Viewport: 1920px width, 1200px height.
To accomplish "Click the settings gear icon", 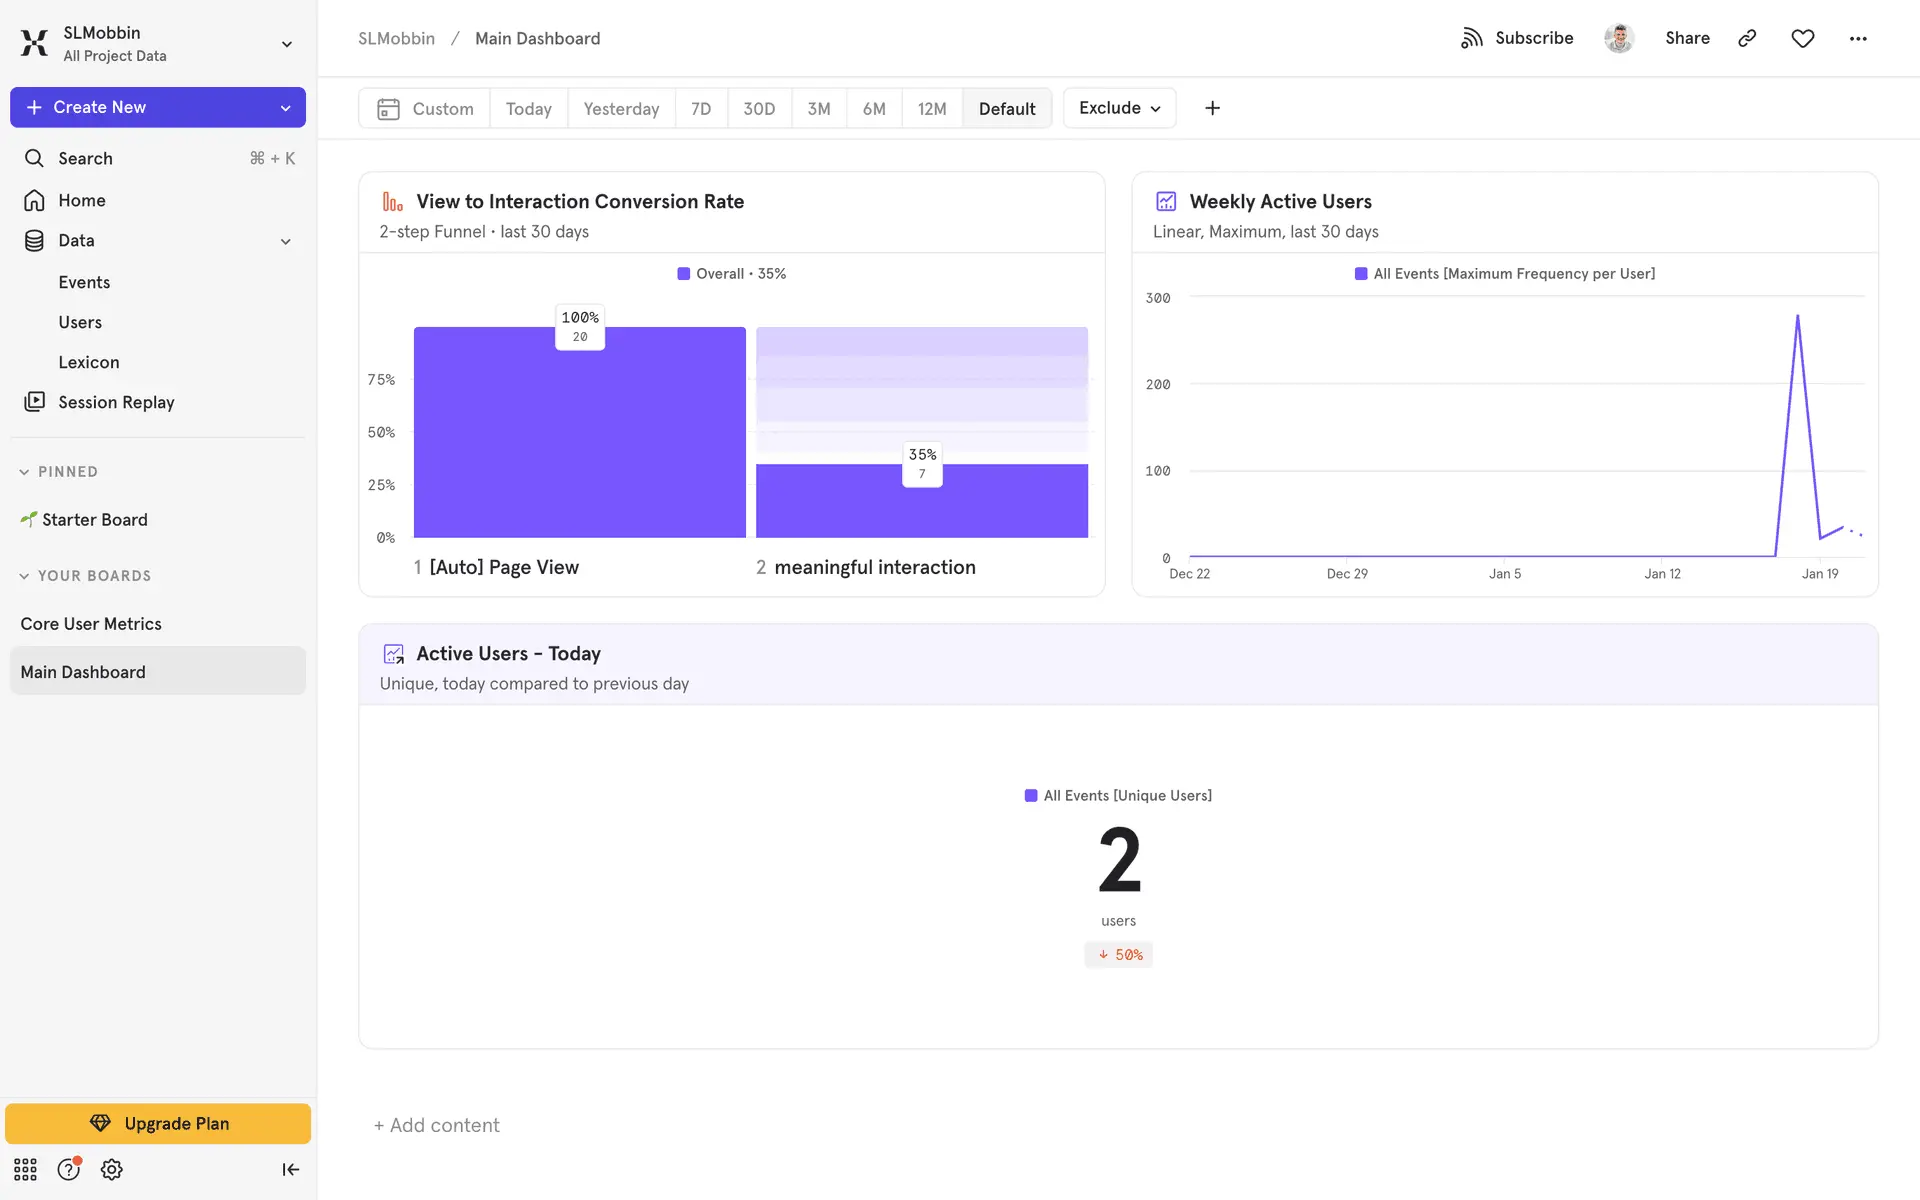I will point(112,1169).
